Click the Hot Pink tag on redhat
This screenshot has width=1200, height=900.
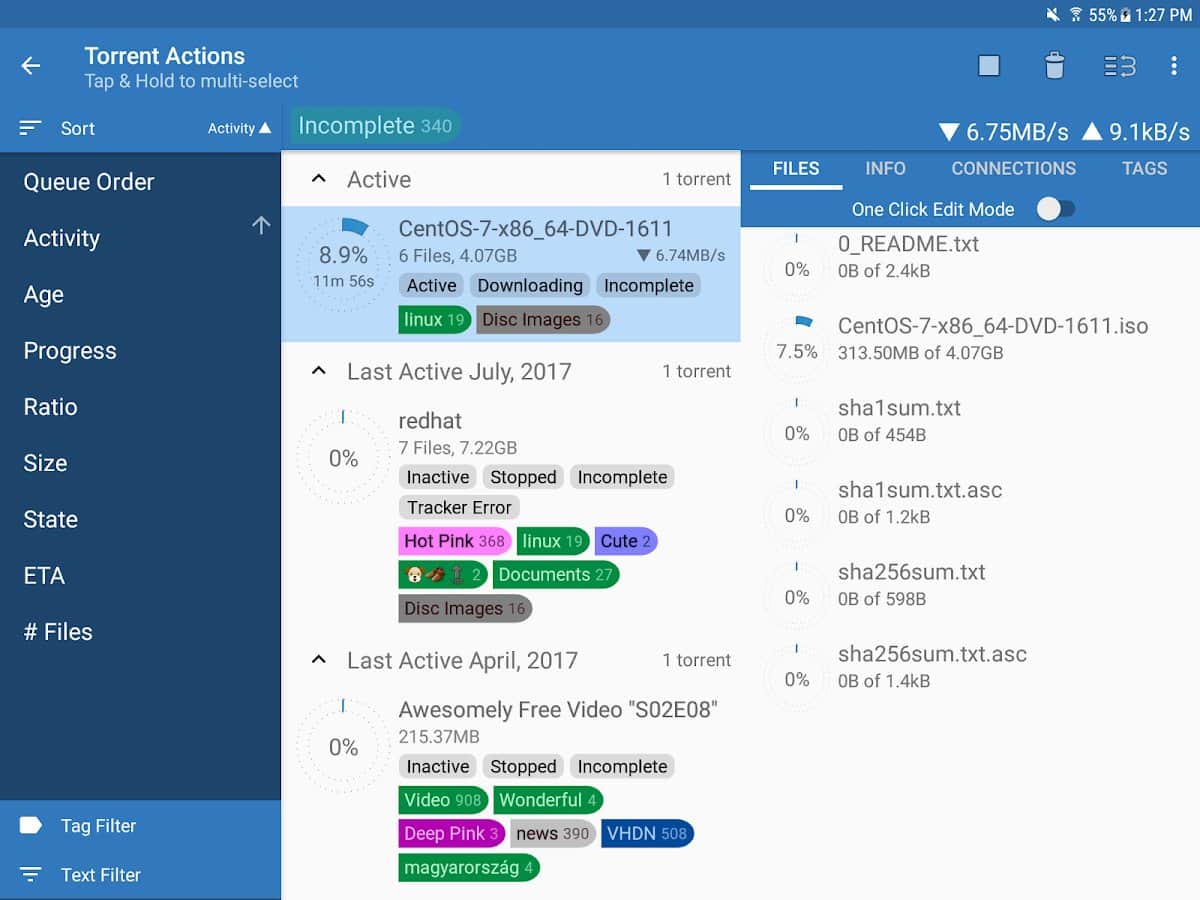point(454,541)
